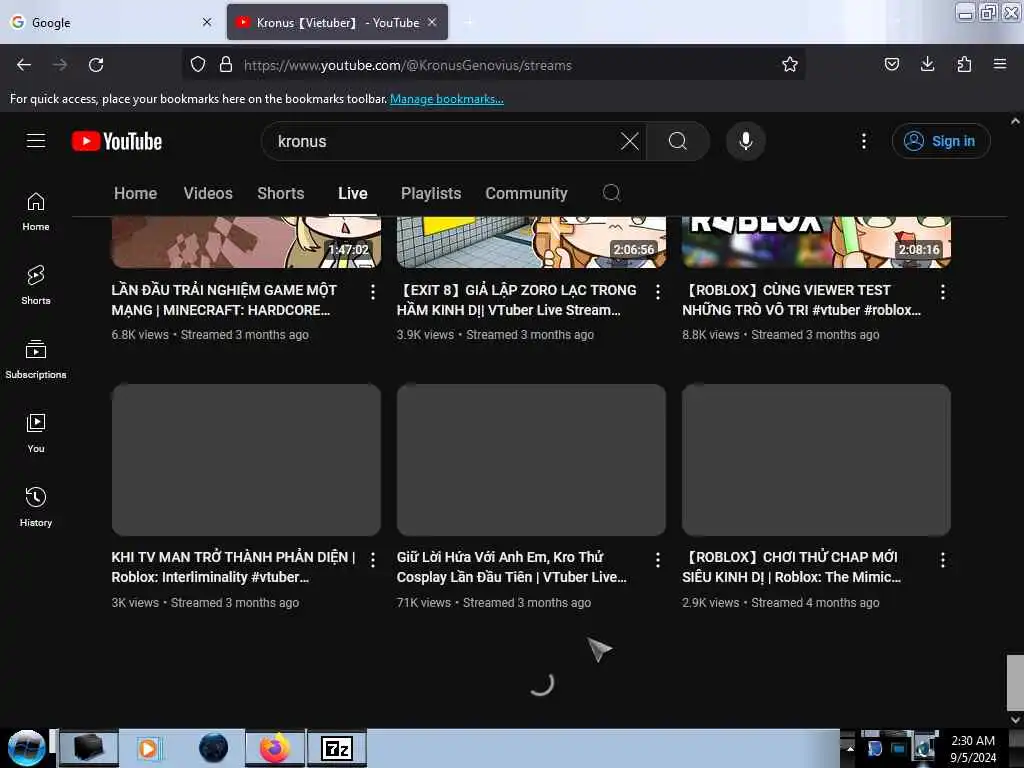The width and height of the screenshot is (1024, 768).
Task: Click the 1:47:02 Minecraft thumbnail
Action: coord(246,242)
